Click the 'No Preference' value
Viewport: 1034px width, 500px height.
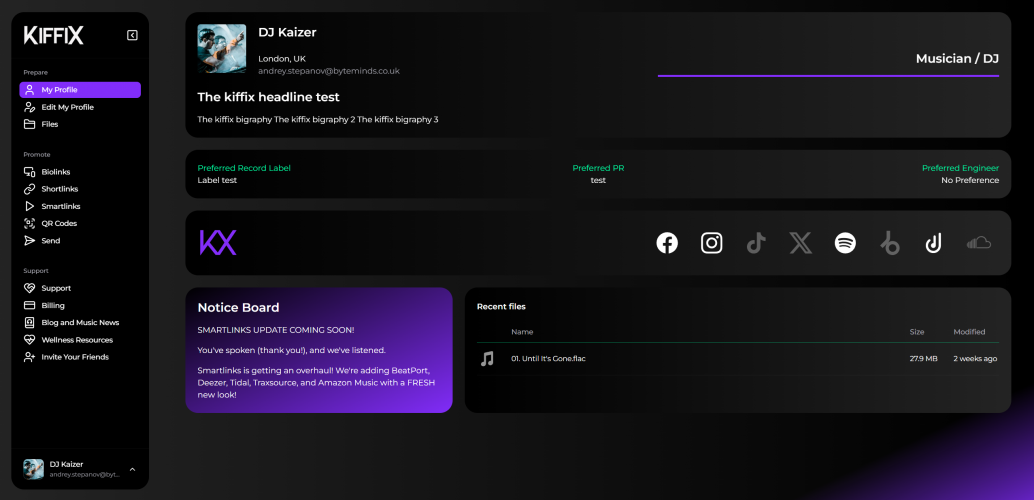coord(970,180)
